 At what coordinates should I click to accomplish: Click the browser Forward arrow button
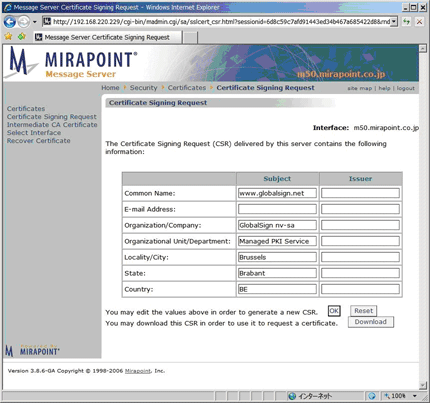(x=23, y=22)
